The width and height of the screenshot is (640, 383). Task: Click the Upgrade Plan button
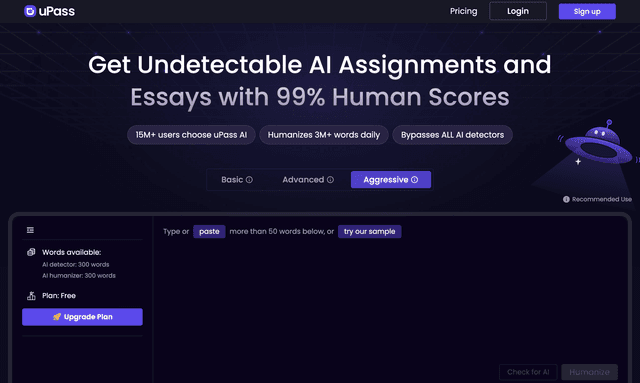[82, 317]
